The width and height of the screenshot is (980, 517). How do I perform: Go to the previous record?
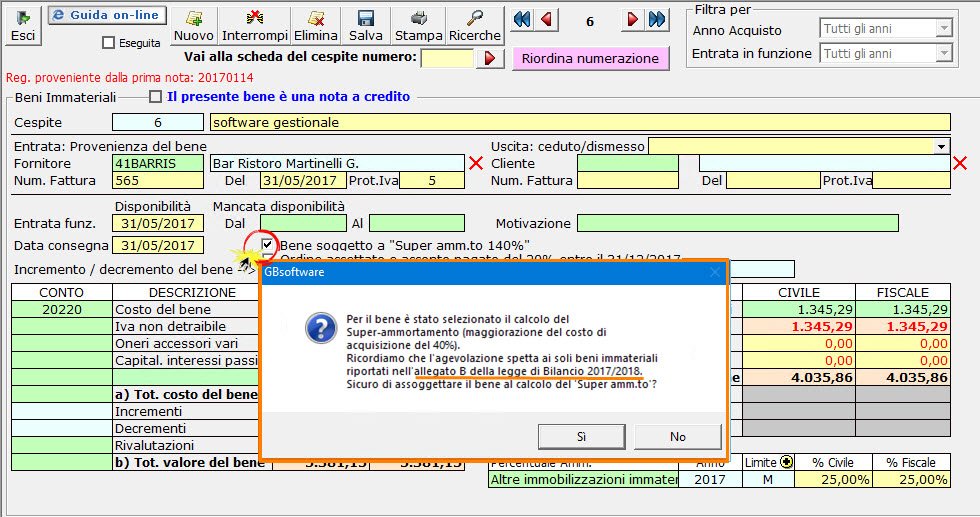click(x=547, y=20)
